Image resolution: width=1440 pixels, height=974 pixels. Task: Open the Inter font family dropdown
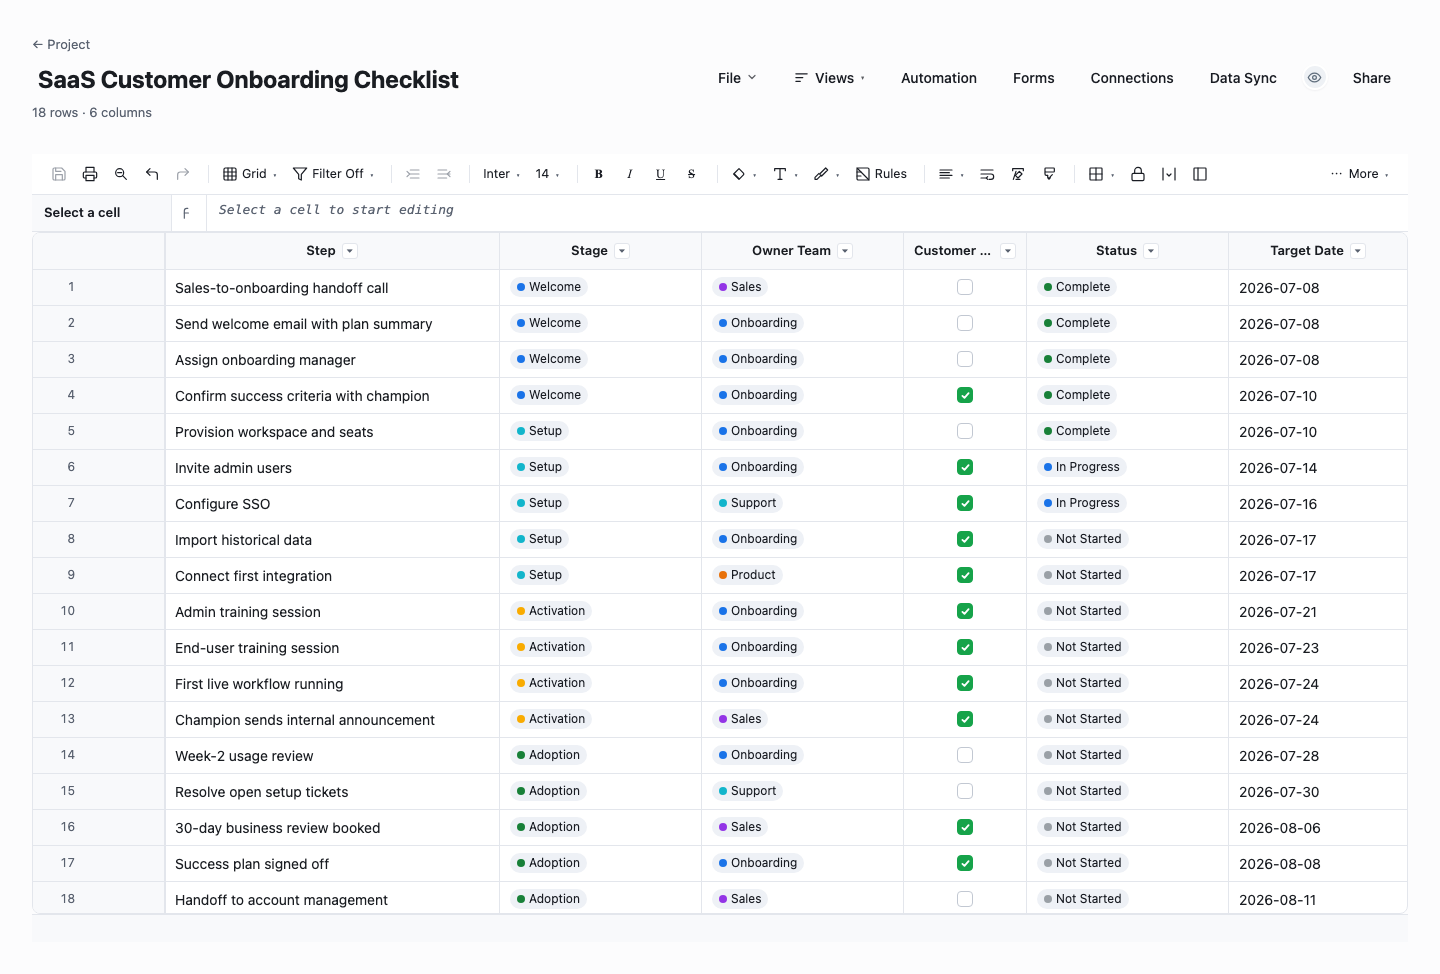point(502,174)
